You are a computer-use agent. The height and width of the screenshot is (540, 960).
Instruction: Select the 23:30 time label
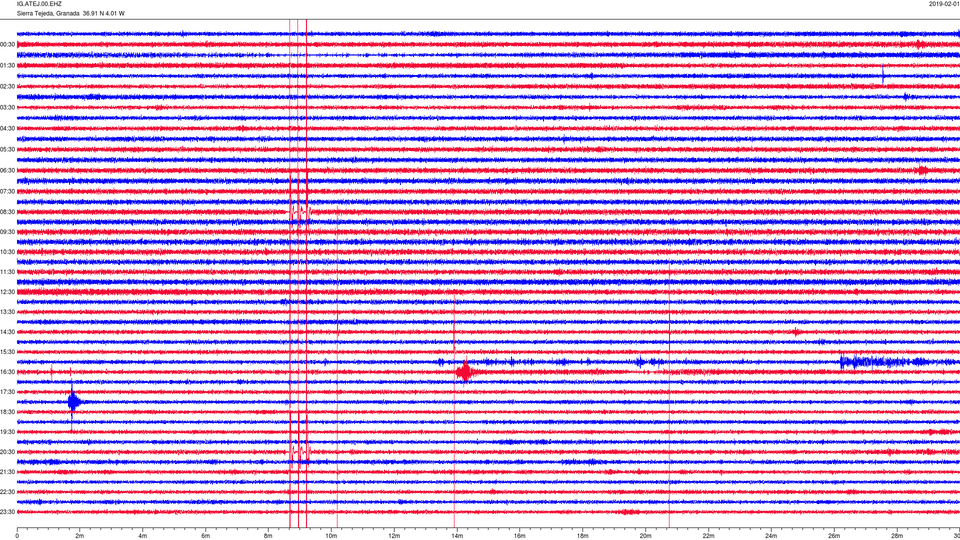coord(7,512)
